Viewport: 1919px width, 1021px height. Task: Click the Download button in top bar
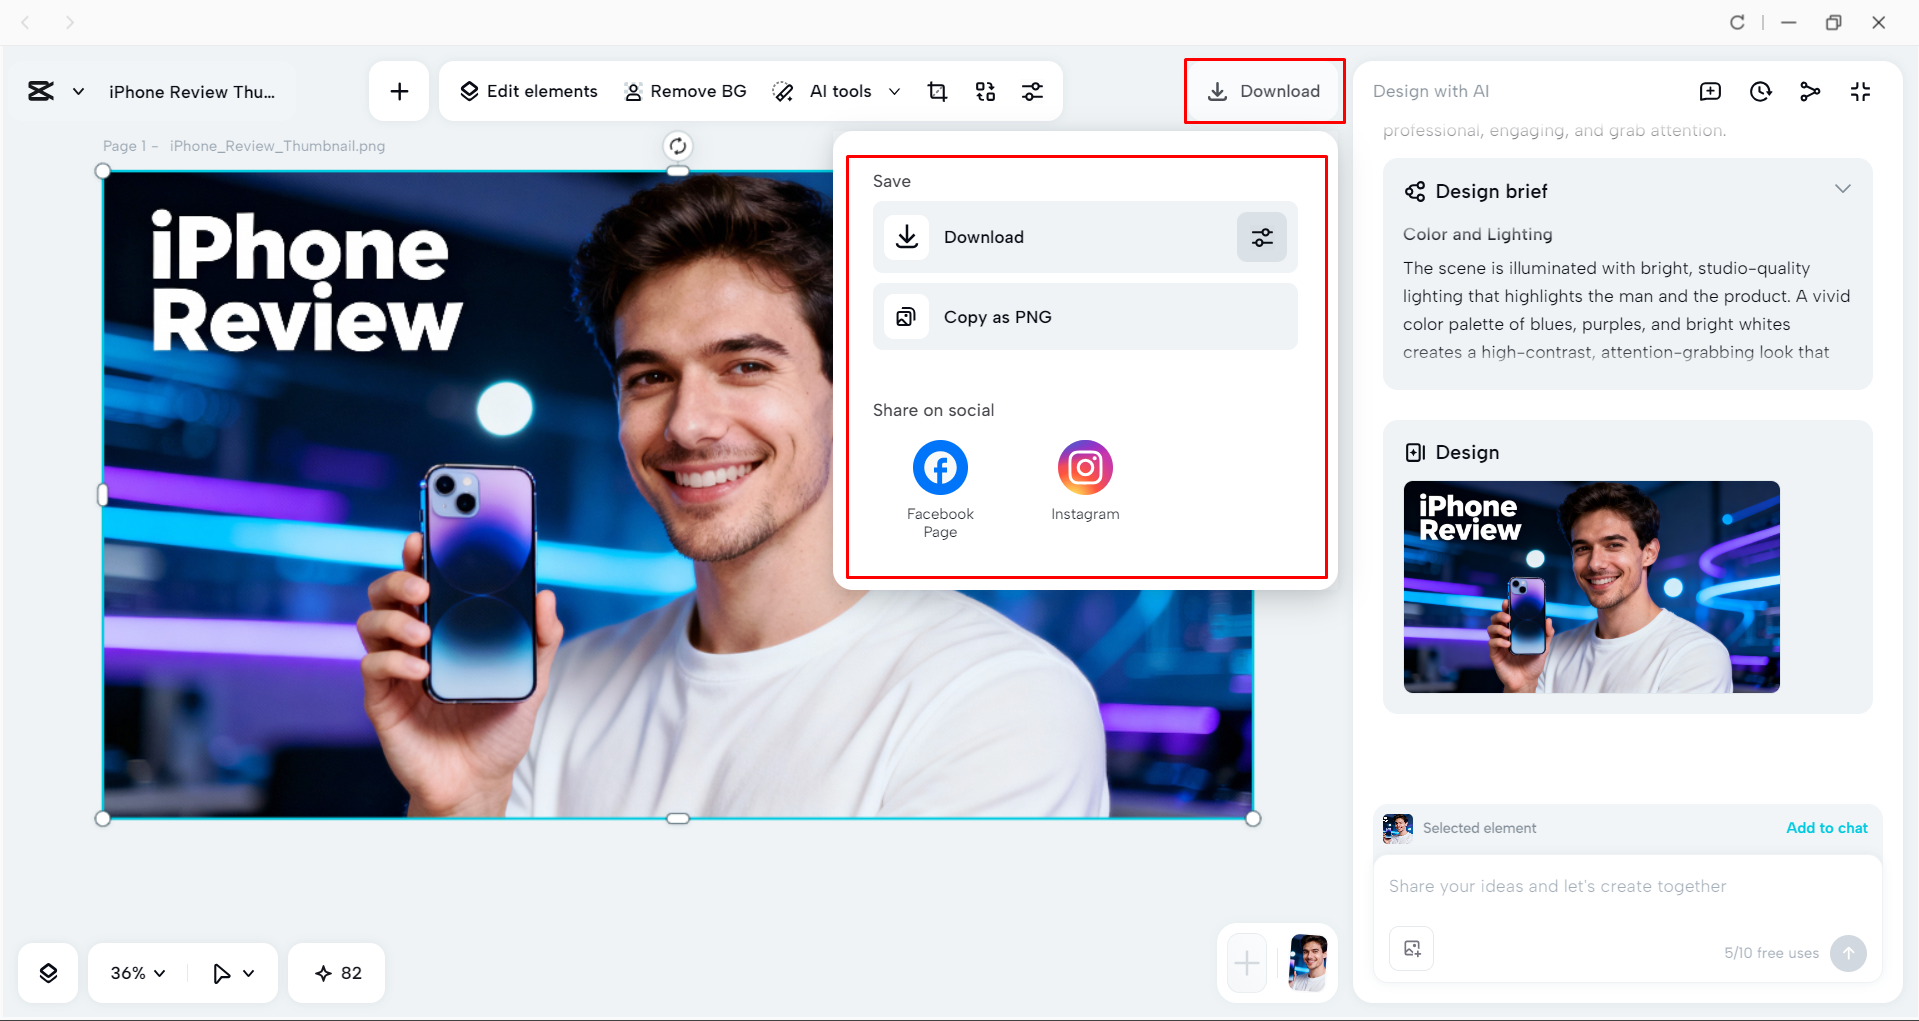click(x=1264, y=91)
